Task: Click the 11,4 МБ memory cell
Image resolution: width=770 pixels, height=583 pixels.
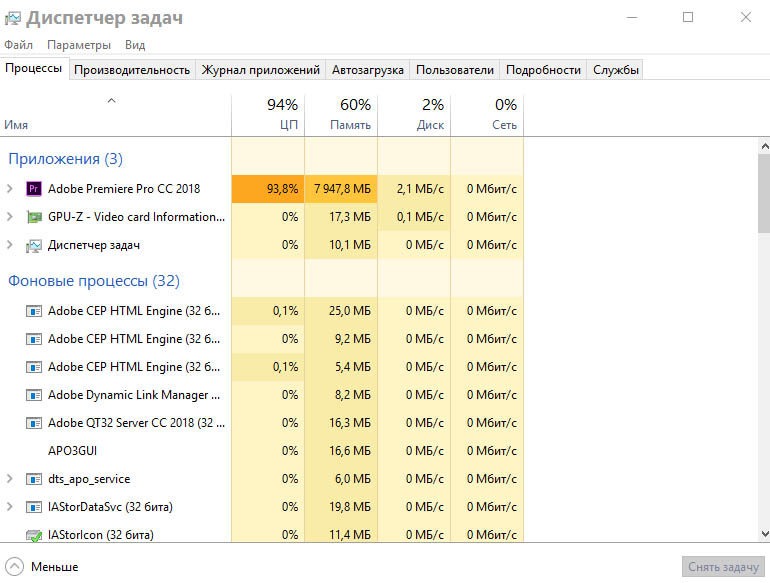Action: pos(341,534)
